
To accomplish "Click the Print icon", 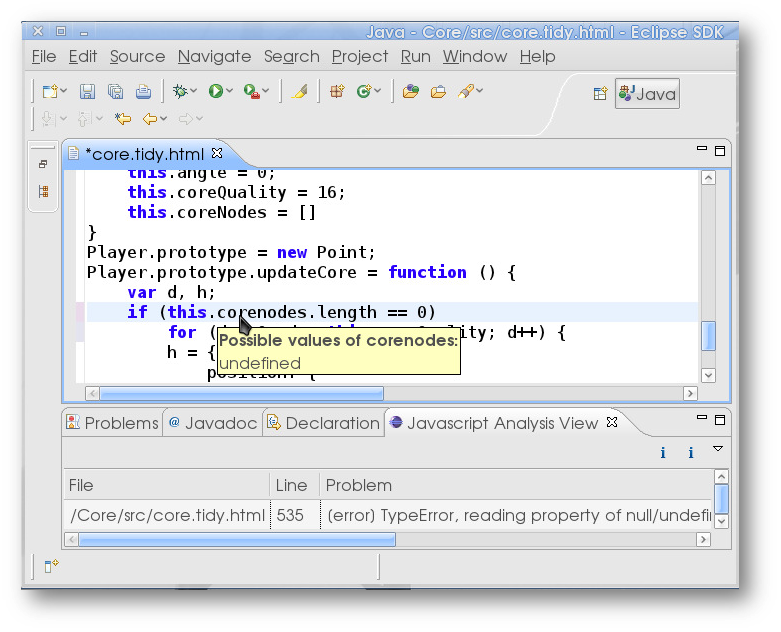I will pos(143,92).
